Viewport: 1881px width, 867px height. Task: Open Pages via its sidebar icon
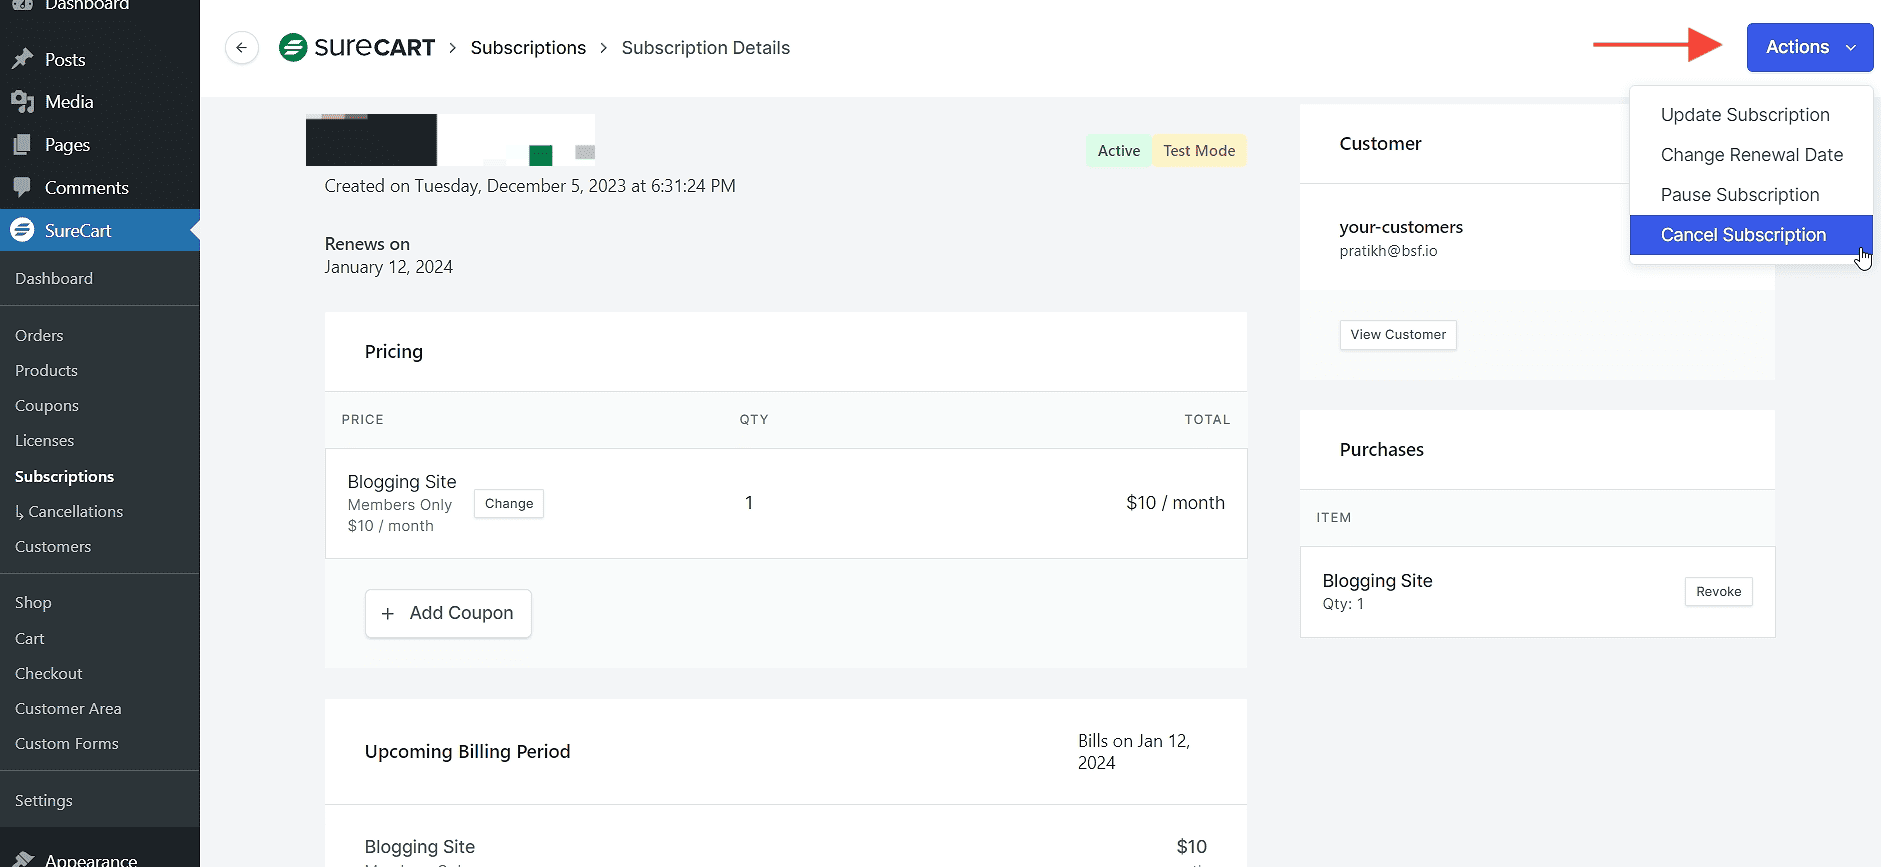[22, 145]
